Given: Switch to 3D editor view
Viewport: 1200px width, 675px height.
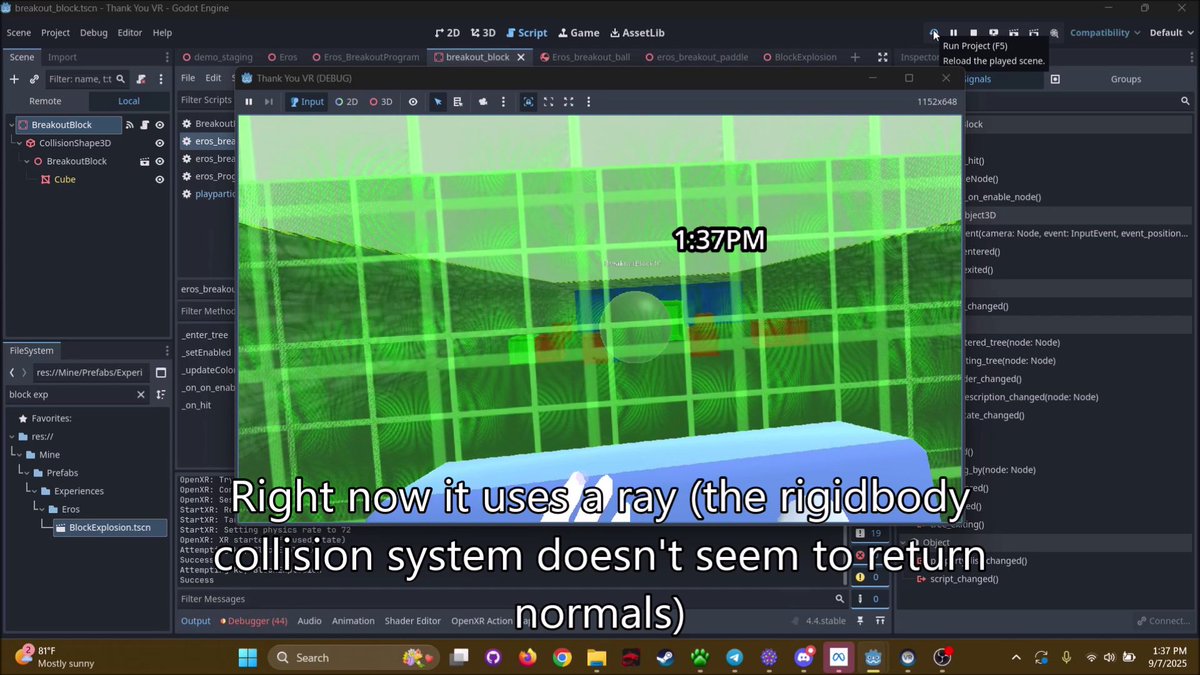Looking at the screenshot, I should [483, 32].
